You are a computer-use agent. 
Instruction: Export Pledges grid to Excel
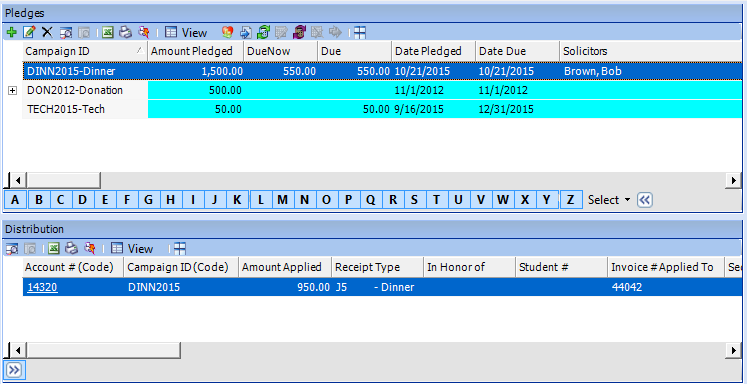point(108,32)
